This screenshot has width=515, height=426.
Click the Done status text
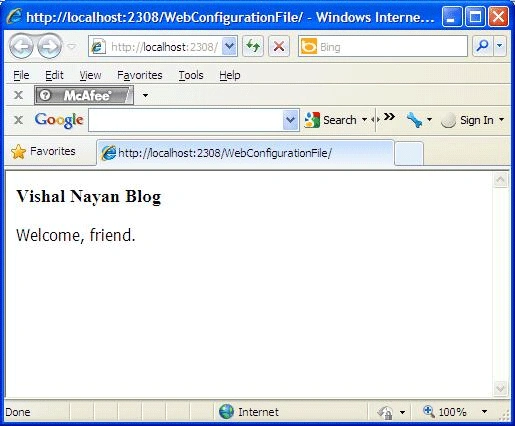tap(18, 412)
